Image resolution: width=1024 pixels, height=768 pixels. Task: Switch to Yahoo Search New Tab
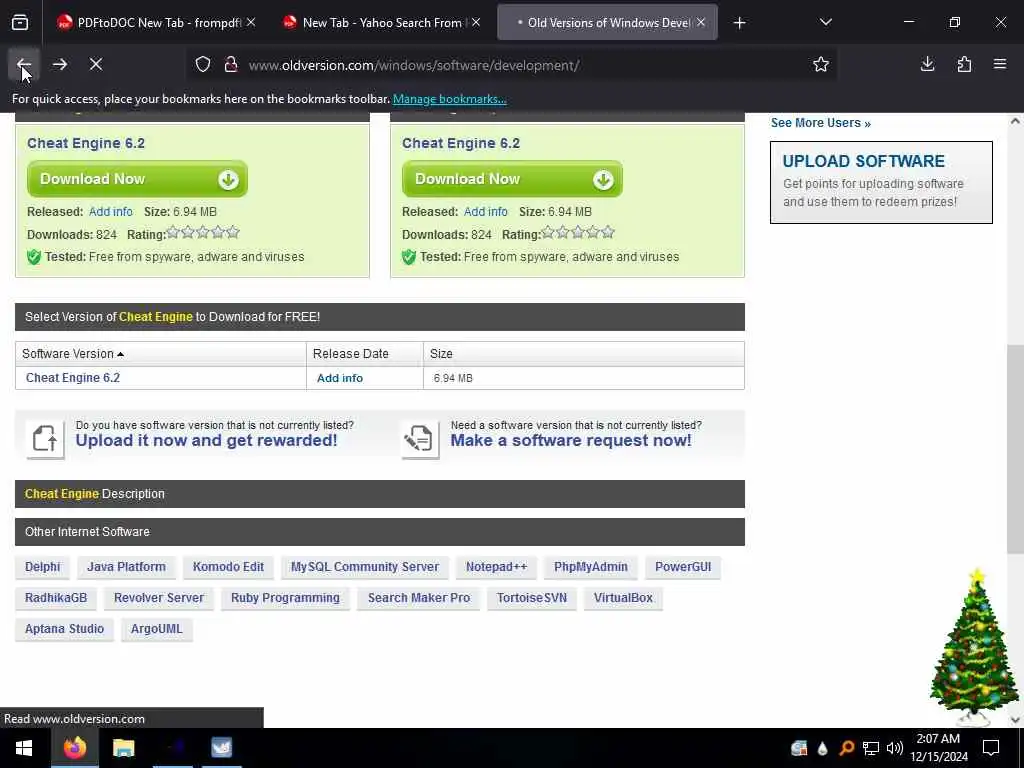pyautogui.click(x=382, y=23)
